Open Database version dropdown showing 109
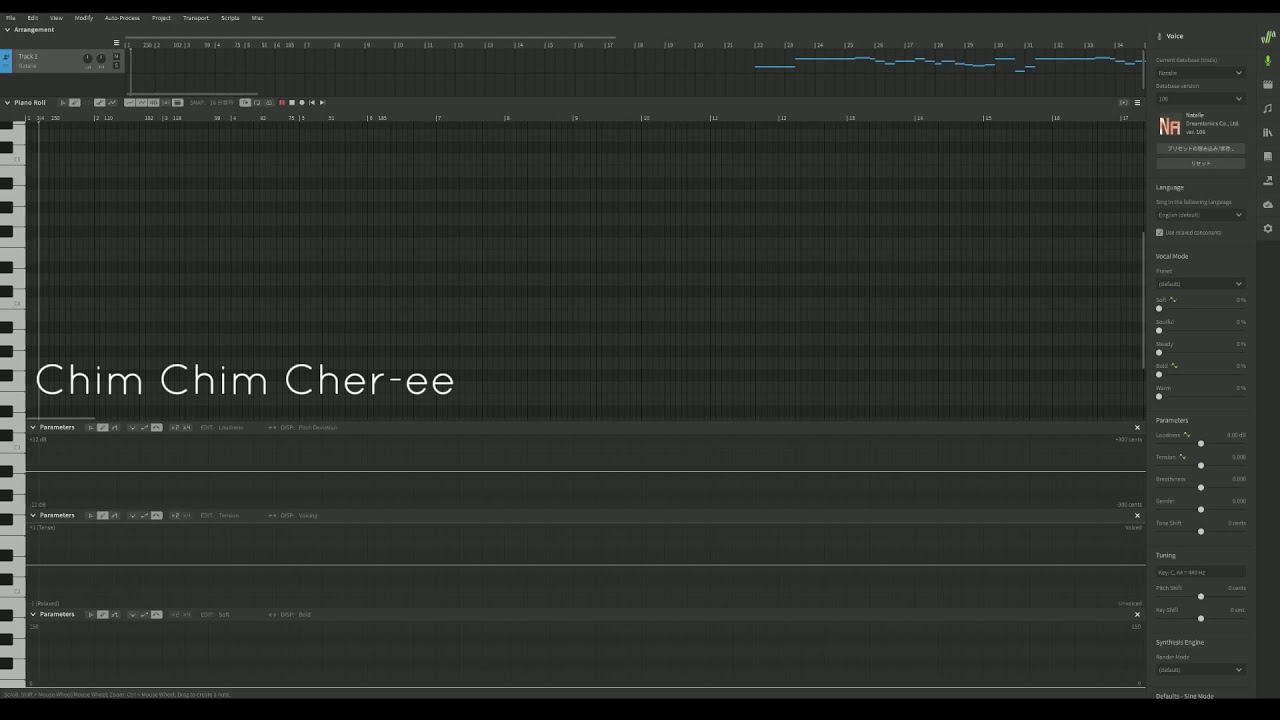The image size is (1280, 720). click(x=1200, y=98)
